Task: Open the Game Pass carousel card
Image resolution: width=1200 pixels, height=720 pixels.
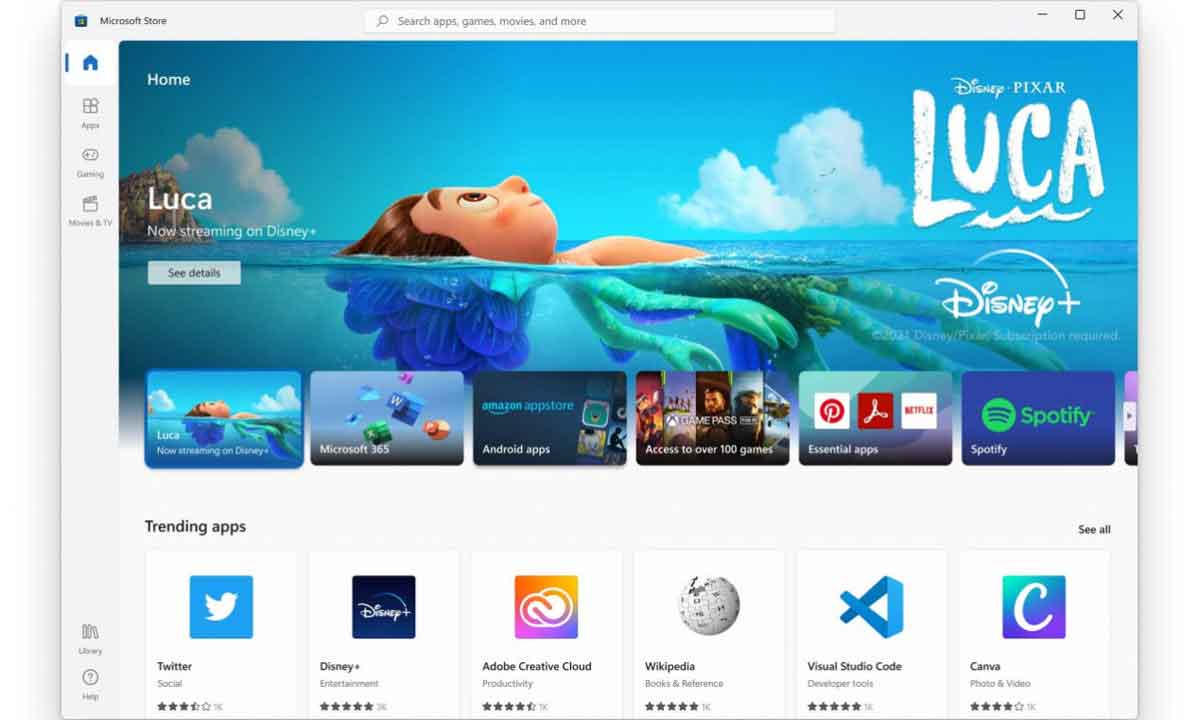Action: tap(712, 417)
